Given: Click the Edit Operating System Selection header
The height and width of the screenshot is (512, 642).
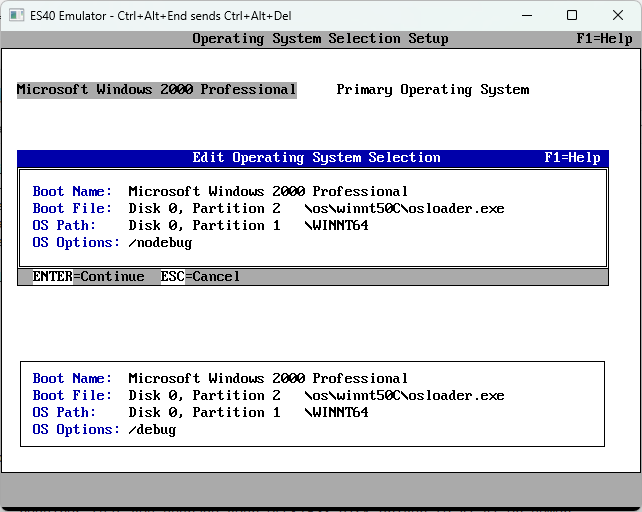Looking at the screenshot, I should tap(316, 158).
